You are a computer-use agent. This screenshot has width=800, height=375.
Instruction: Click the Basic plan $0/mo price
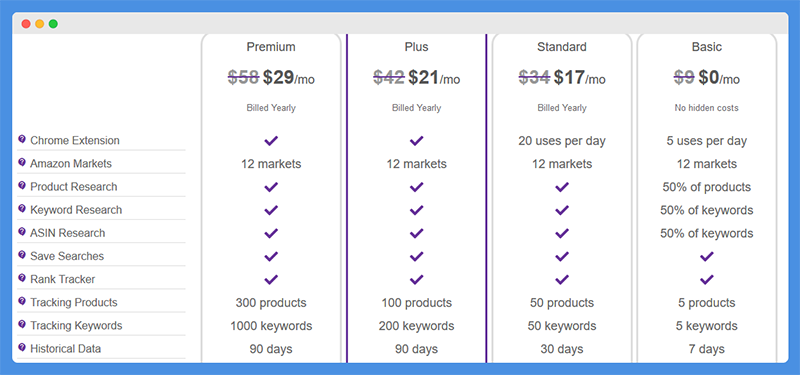click(x=719, y=78)
